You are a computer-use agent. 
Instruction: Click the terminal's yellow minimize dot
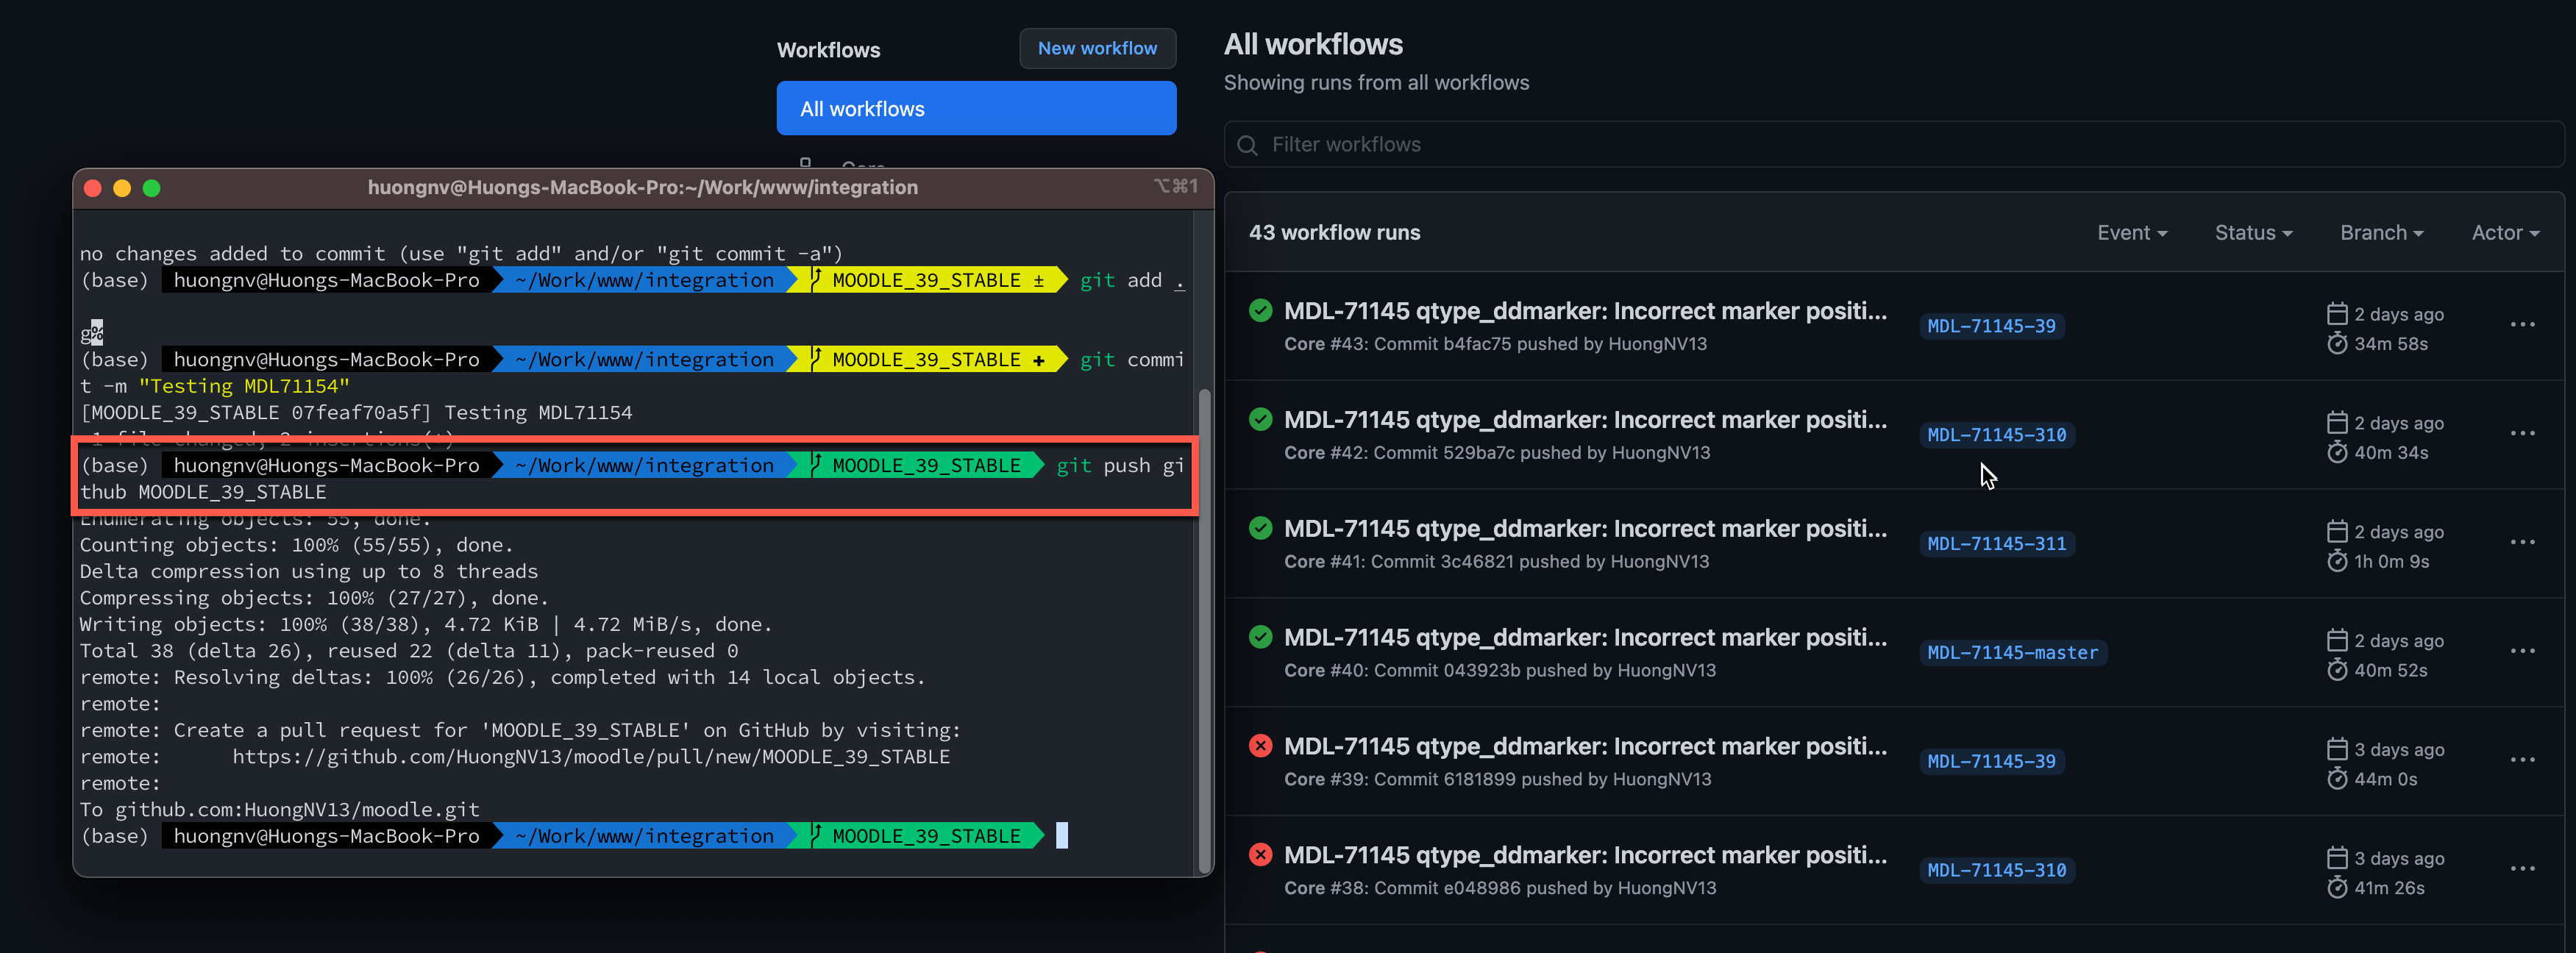tap(122, 188)
